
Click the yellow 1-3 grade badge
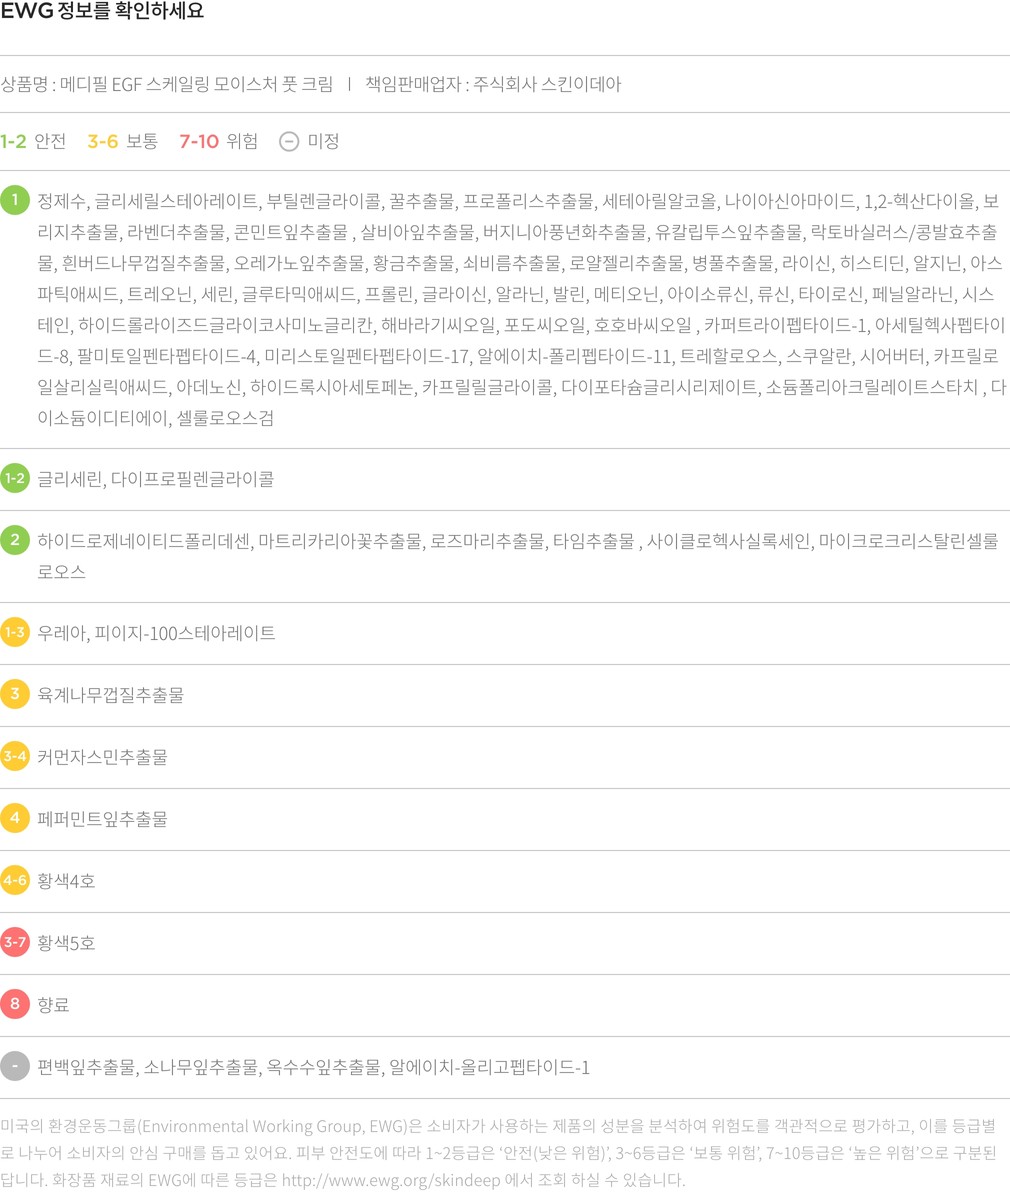pos(15,632)
